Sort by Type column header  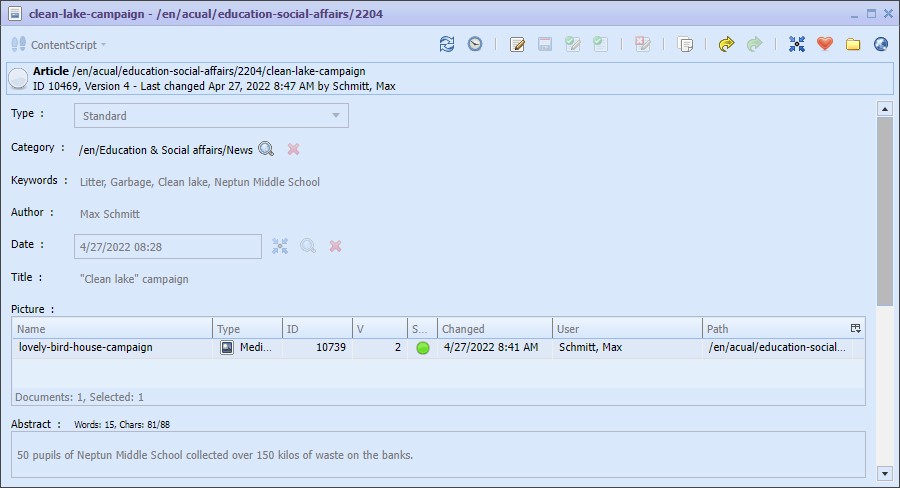(247, 329)
